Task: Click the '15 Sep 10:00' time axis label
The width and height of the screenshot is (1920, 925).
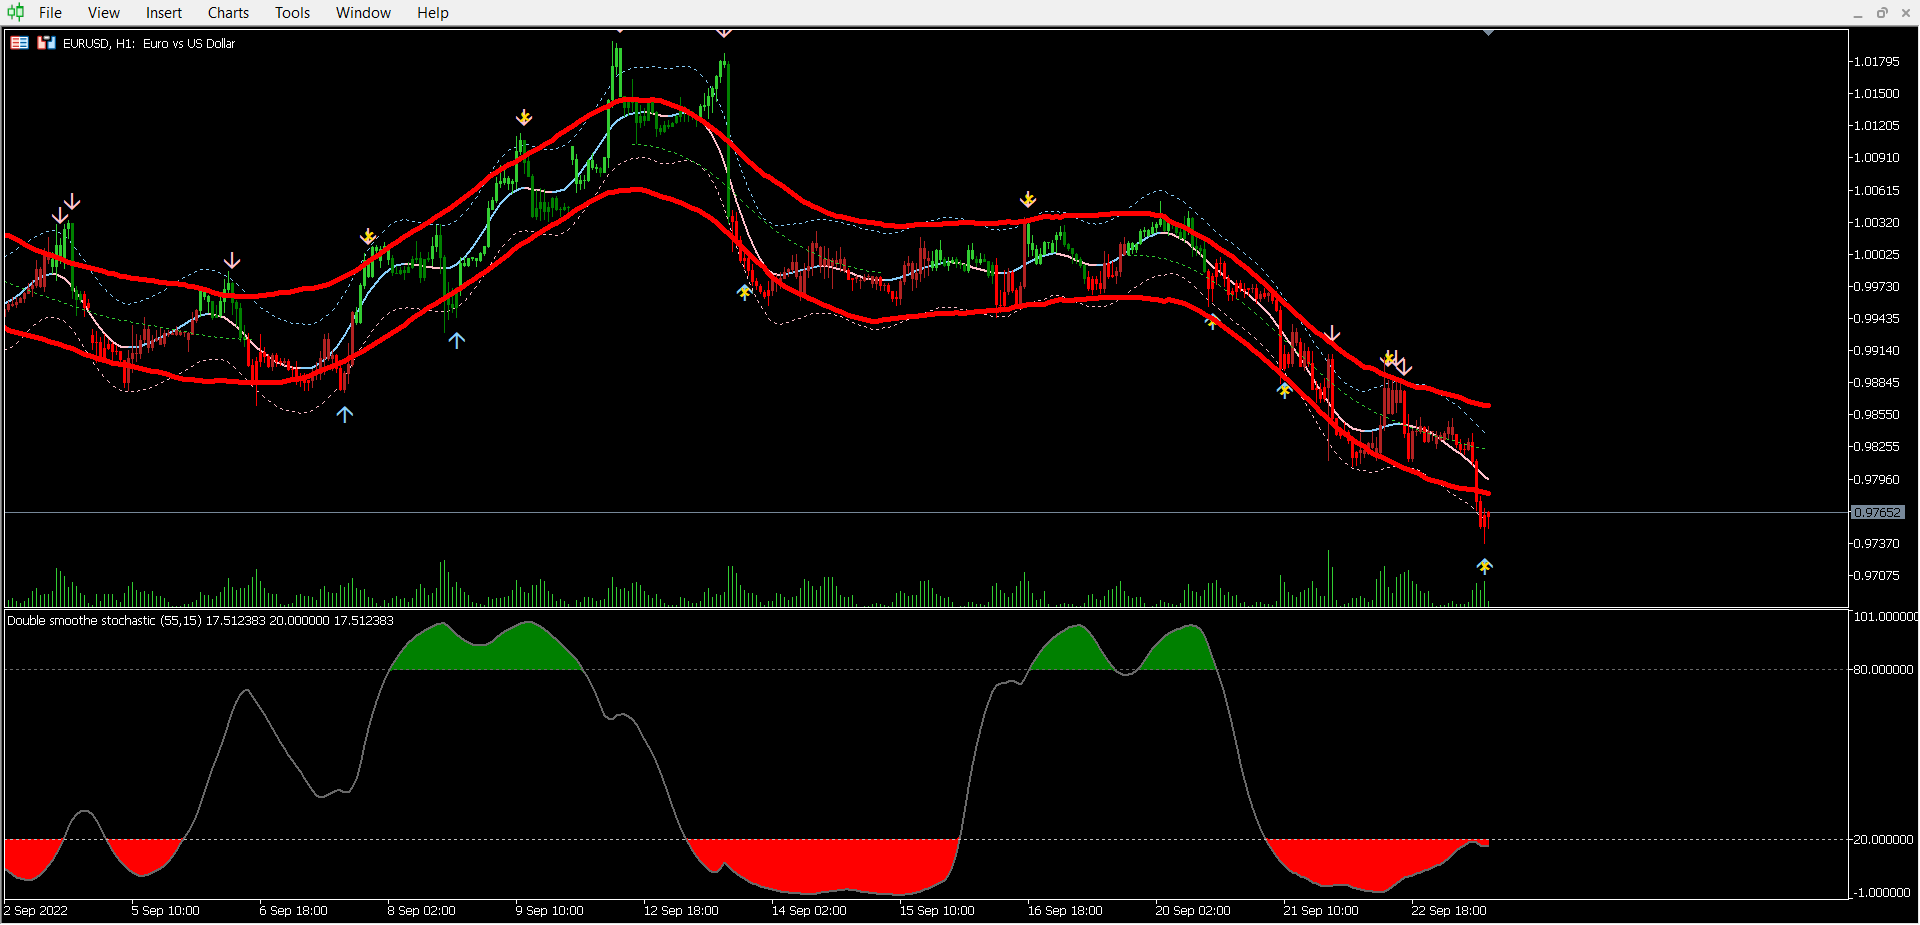Action: click(937, 911)
